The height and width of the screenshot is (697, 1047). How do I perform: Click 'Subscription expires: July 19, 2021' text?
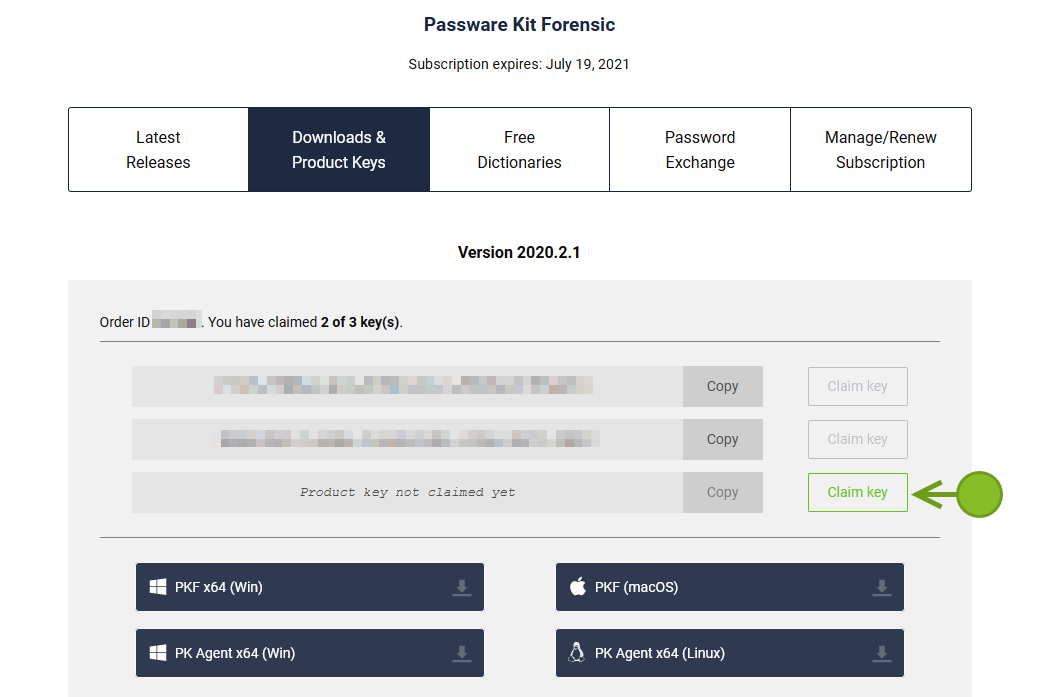pyautogui.click(x=519, y=64)
